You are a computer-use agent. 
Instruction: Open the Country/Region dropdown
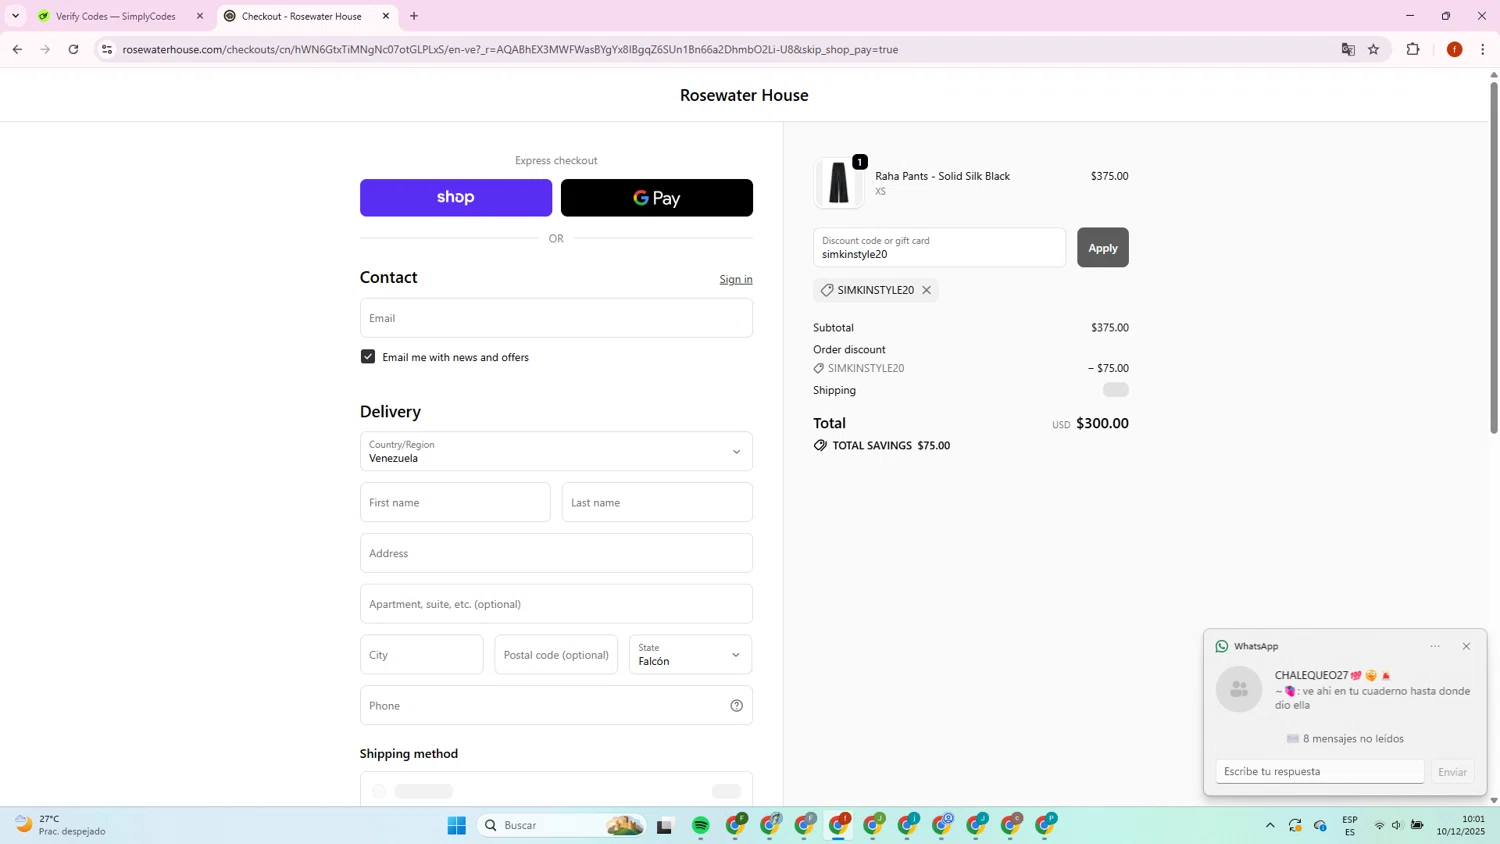[556, 451]
